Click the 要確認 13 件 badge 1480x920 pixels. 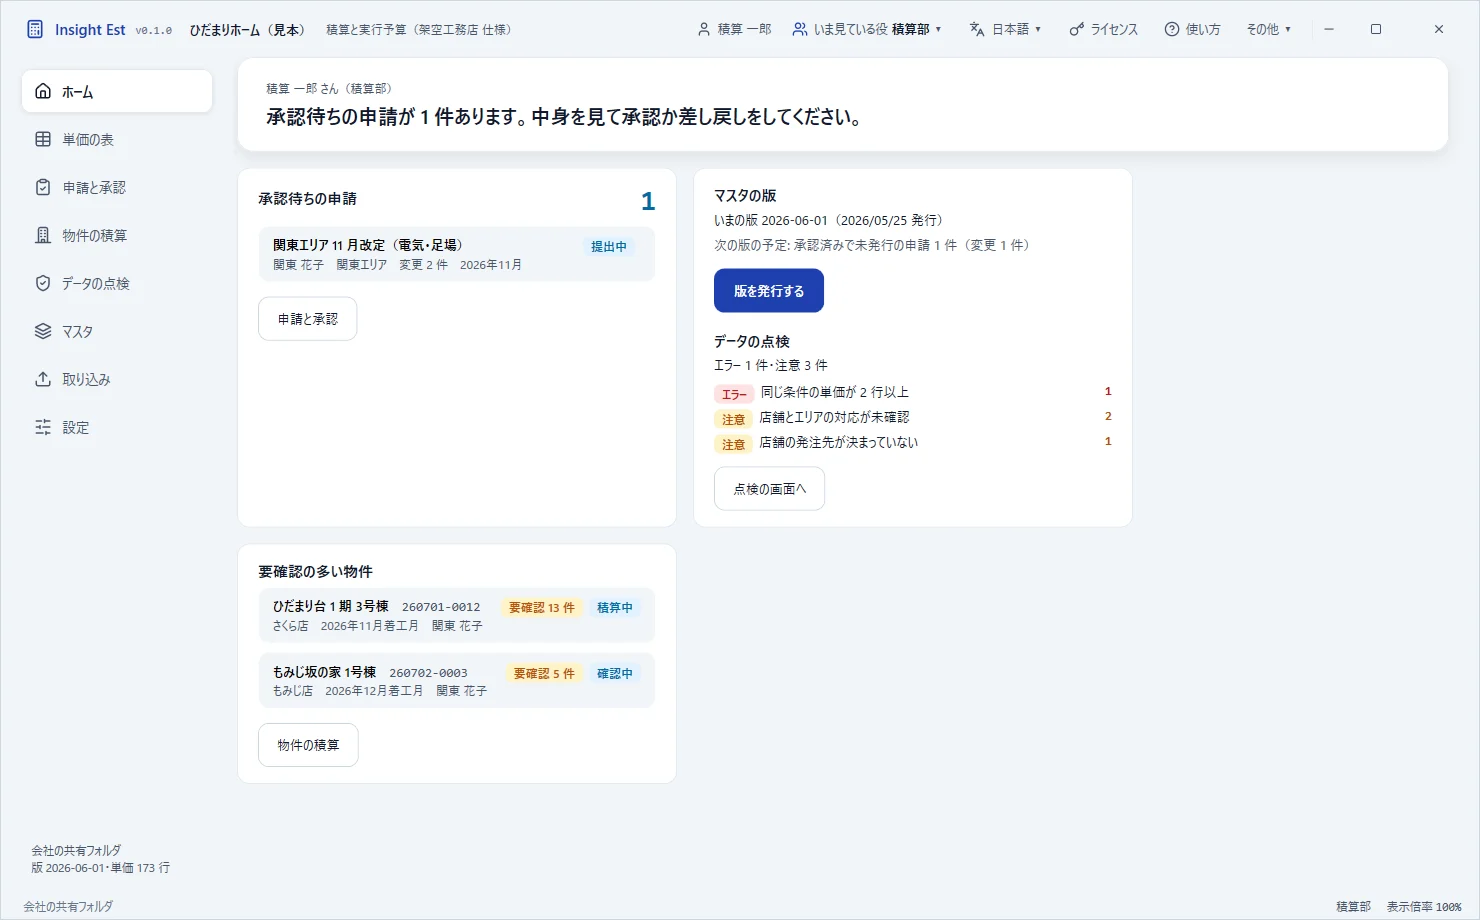tap(541, 607)
